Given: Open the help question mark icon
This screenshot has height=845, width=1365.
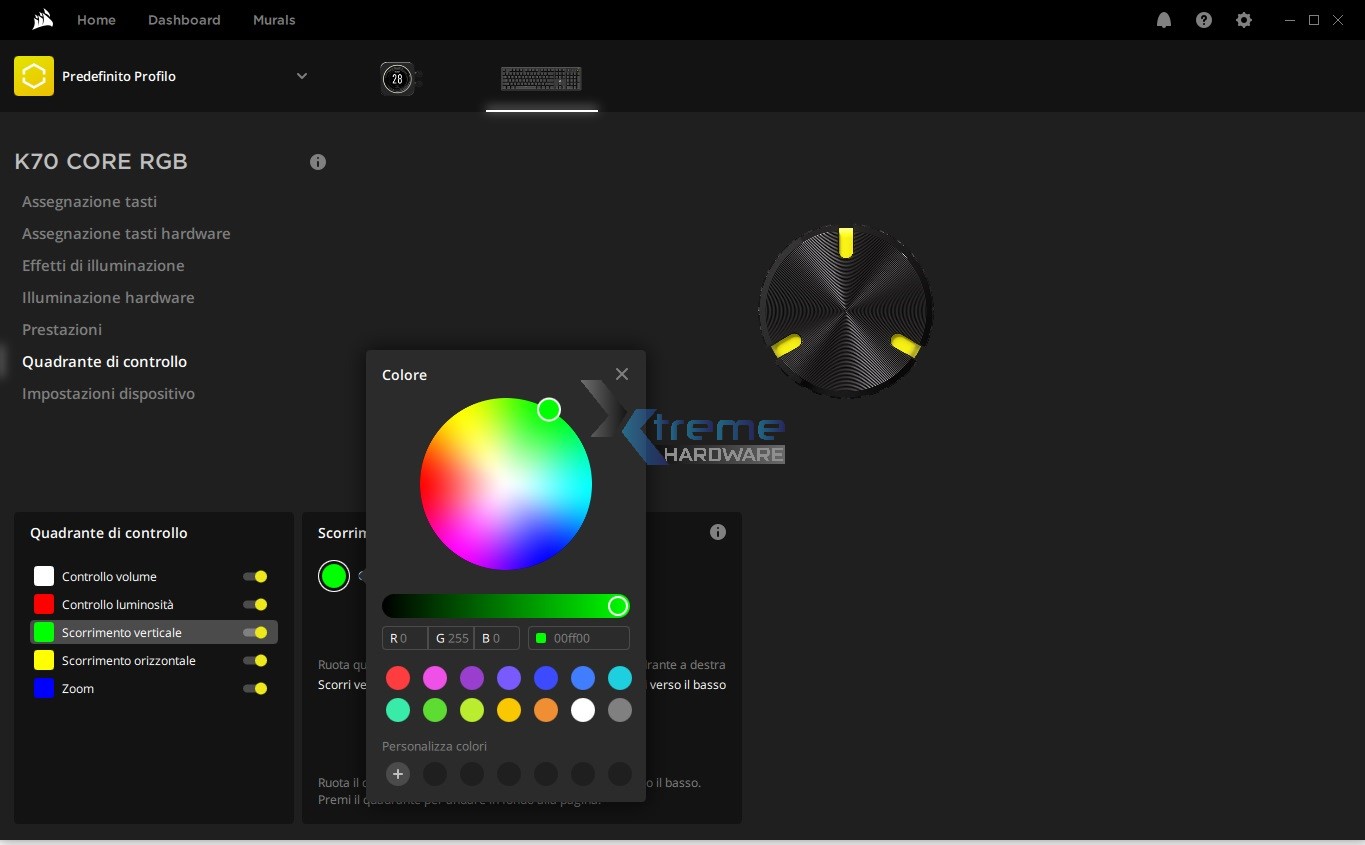Looking at the screenshot, I should click(1204, 20).
